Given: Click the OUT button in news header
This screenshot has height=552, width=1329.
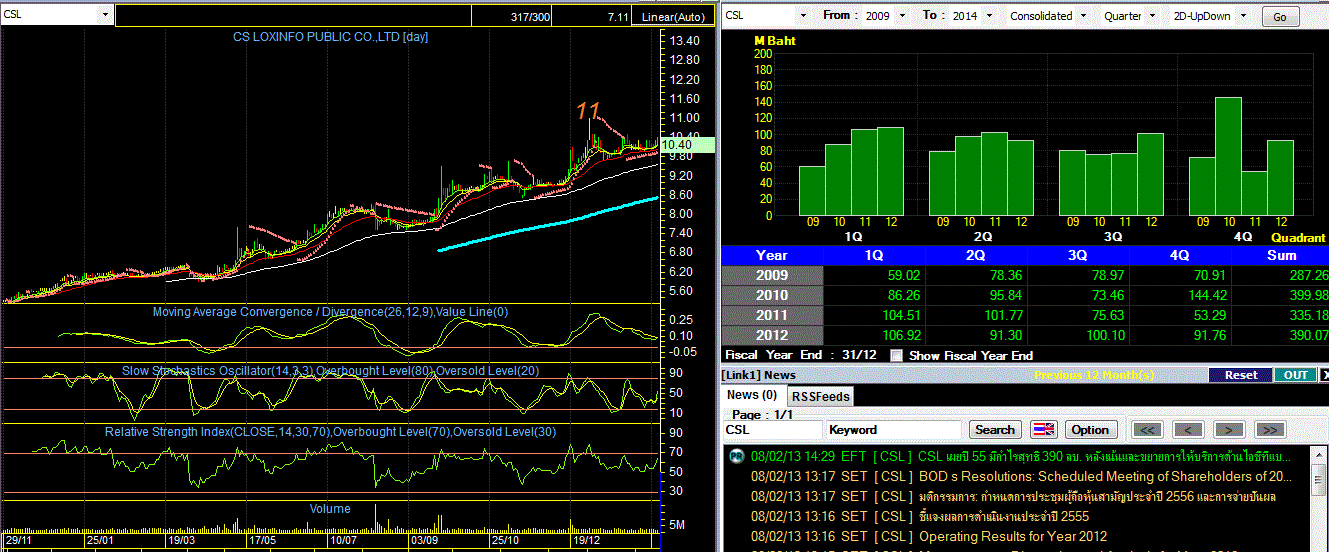Looking at the screenshot, I should [1295, 375].
